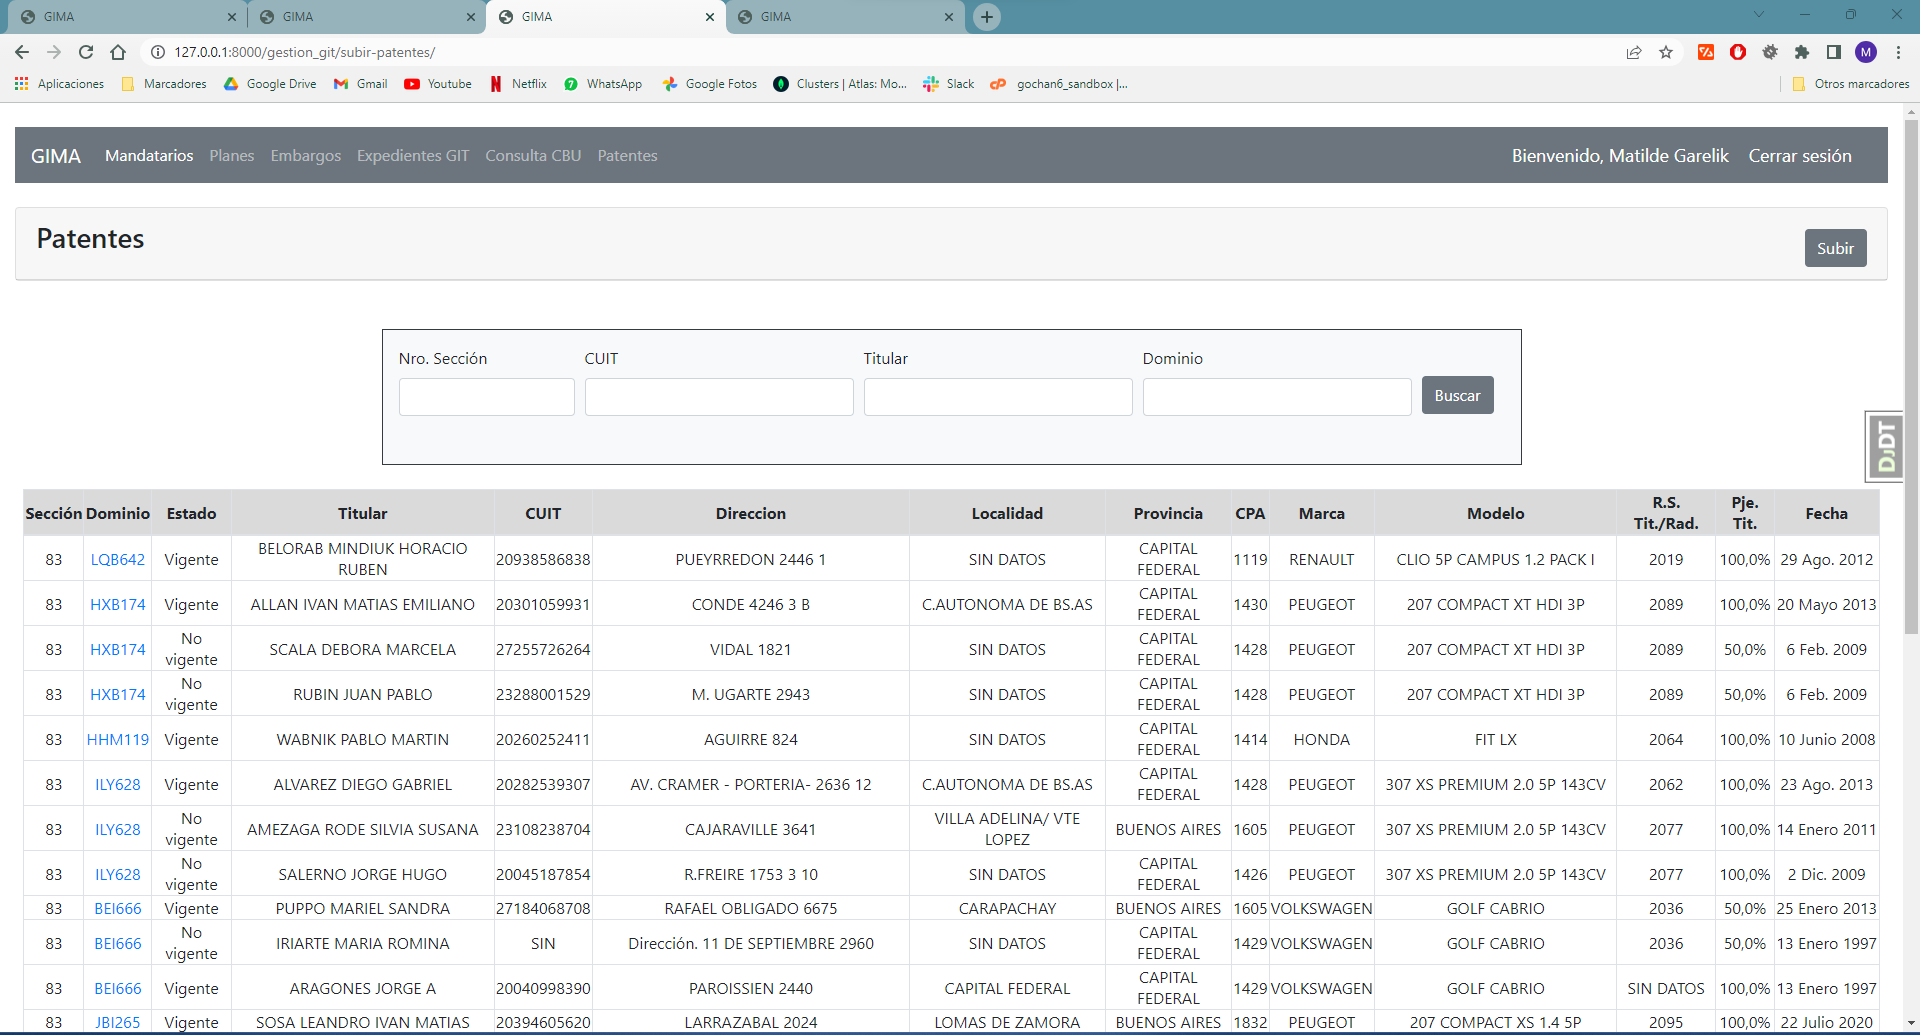Open Otros marcadores folder
Image resolution: width=1920 pixels, height=1035 pixels.
tap(1851, 84)
